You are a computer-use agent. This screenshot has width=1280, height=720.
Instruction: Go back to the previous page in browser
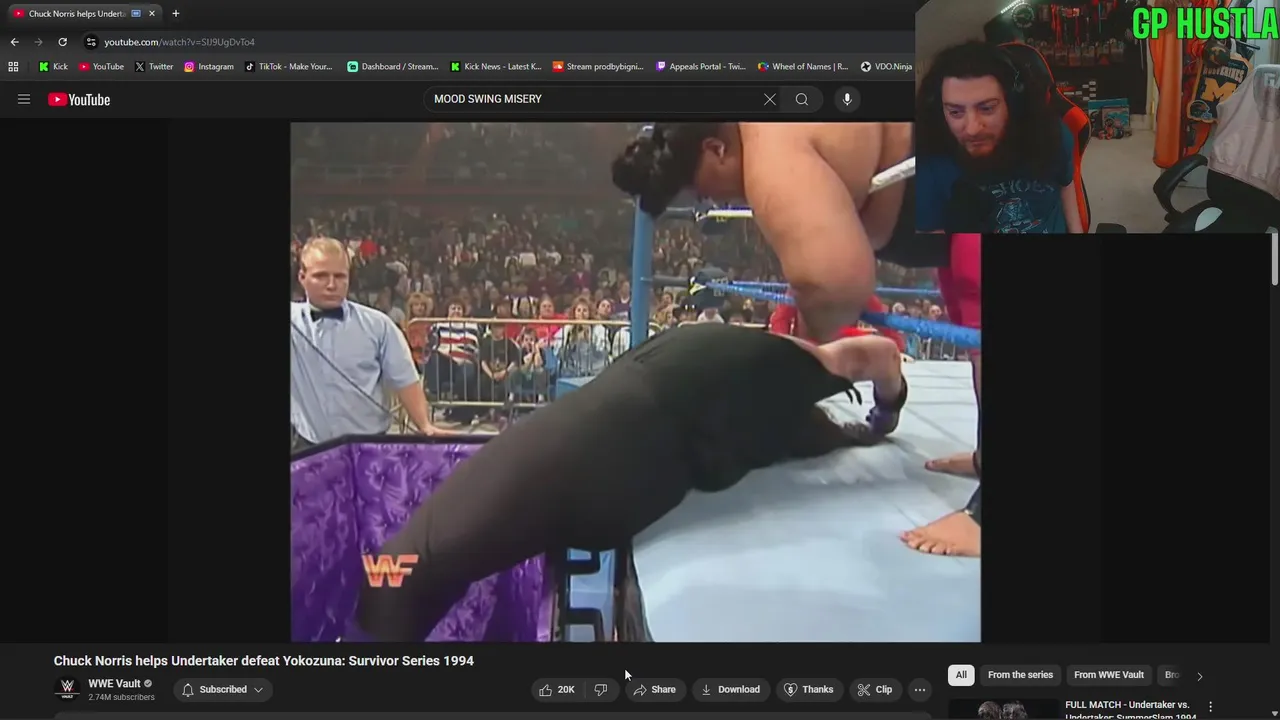point(14,42)
